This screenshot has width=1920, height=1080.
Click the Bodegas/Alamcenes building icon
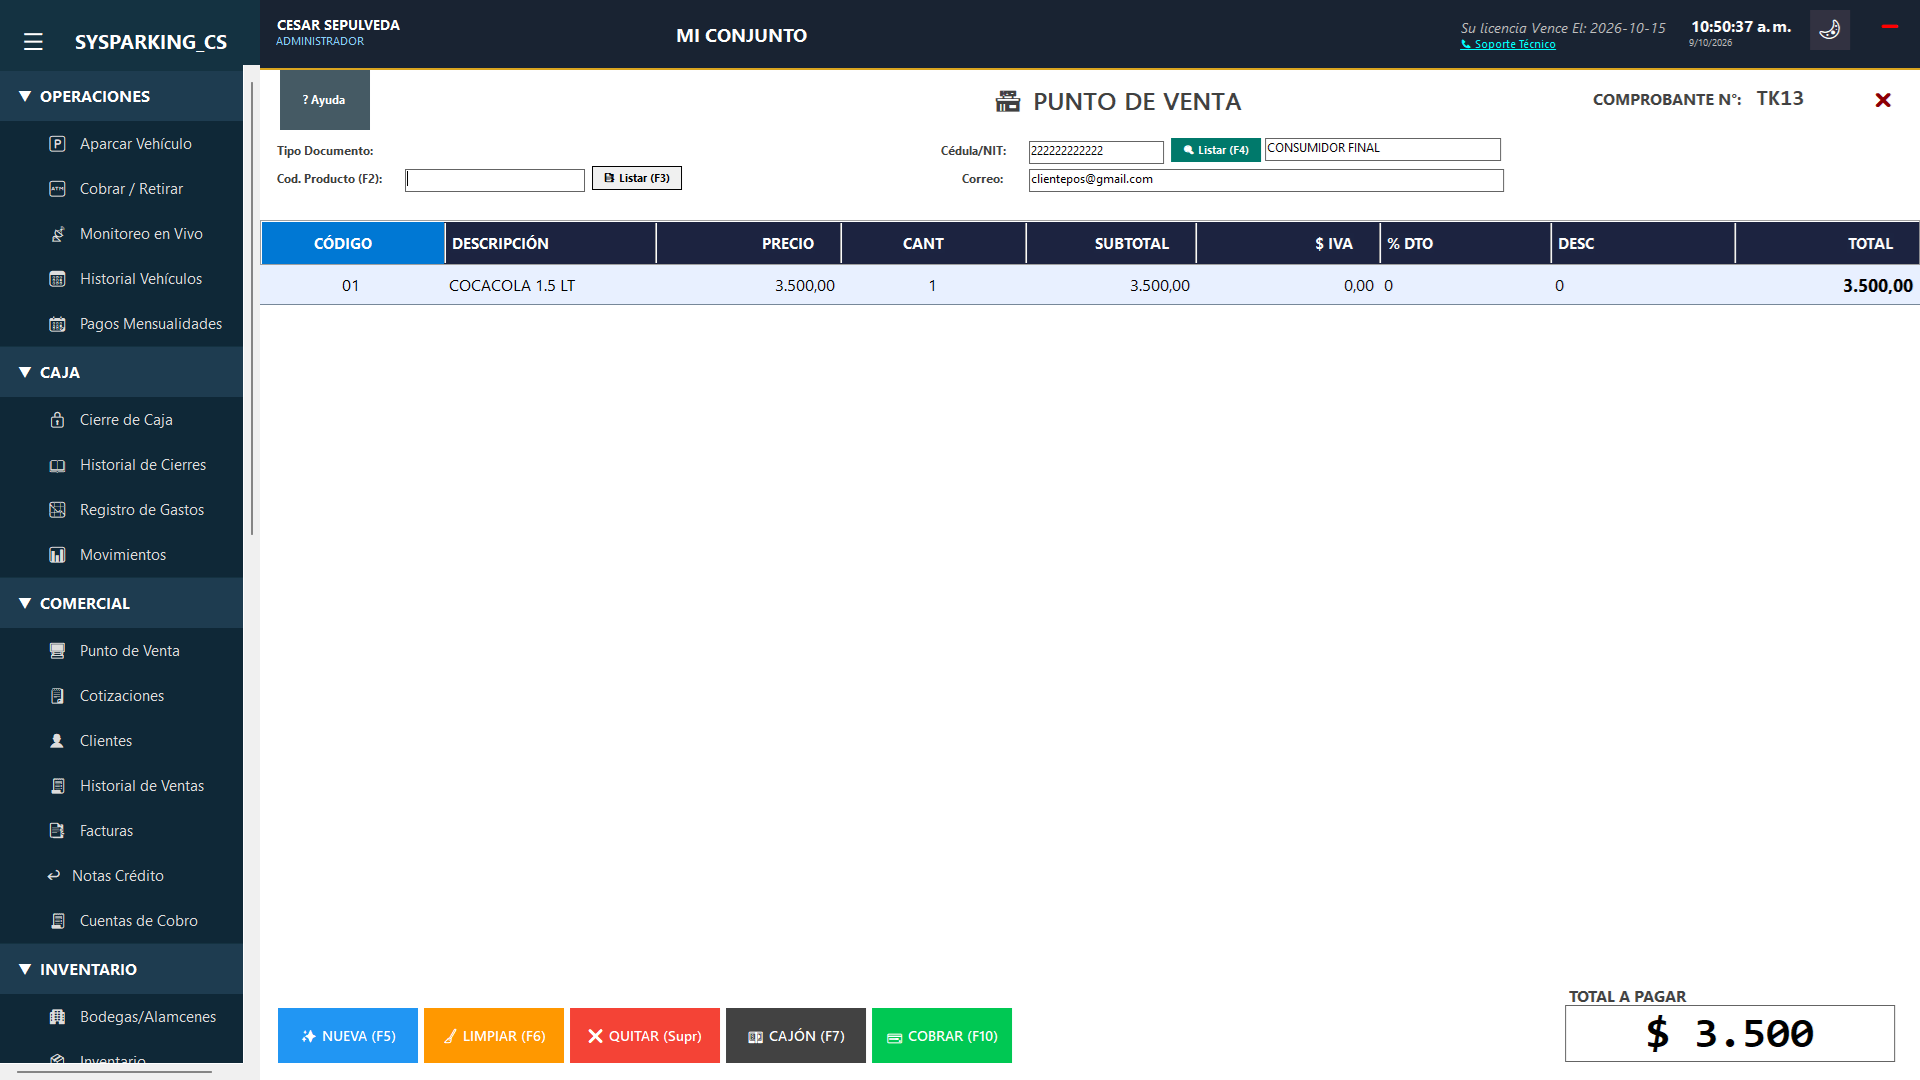57,1017
